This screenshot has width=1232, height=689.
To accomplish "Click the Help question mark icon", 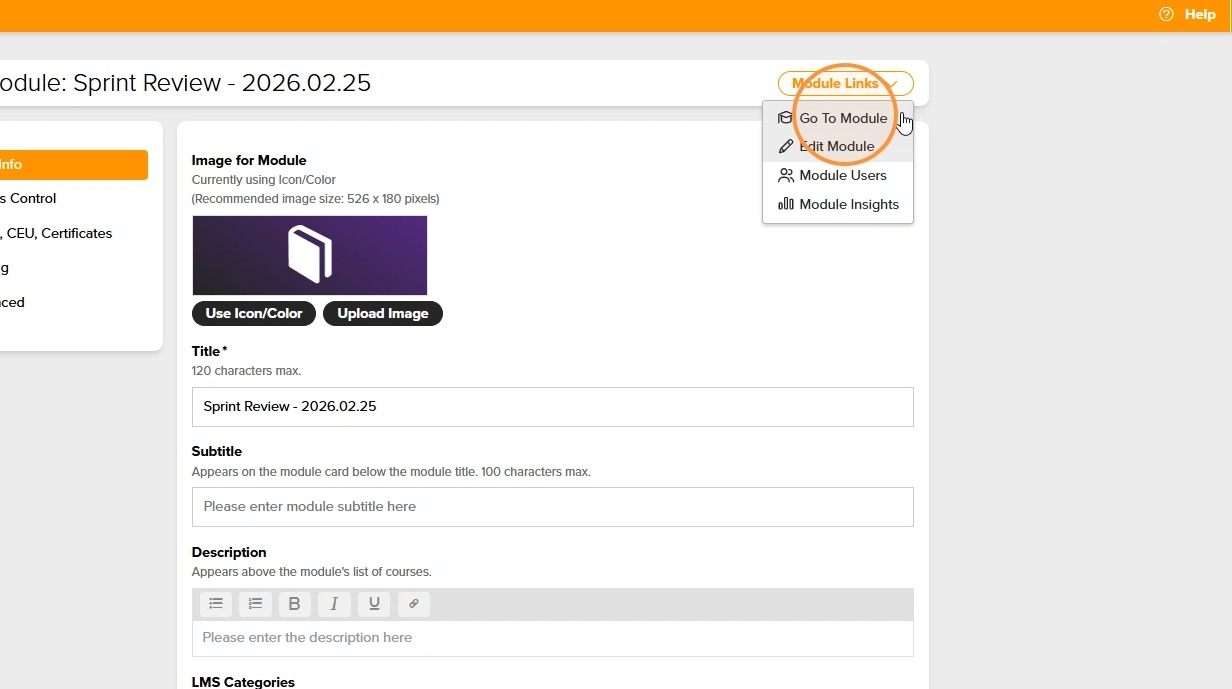I will click(1166, 15).
